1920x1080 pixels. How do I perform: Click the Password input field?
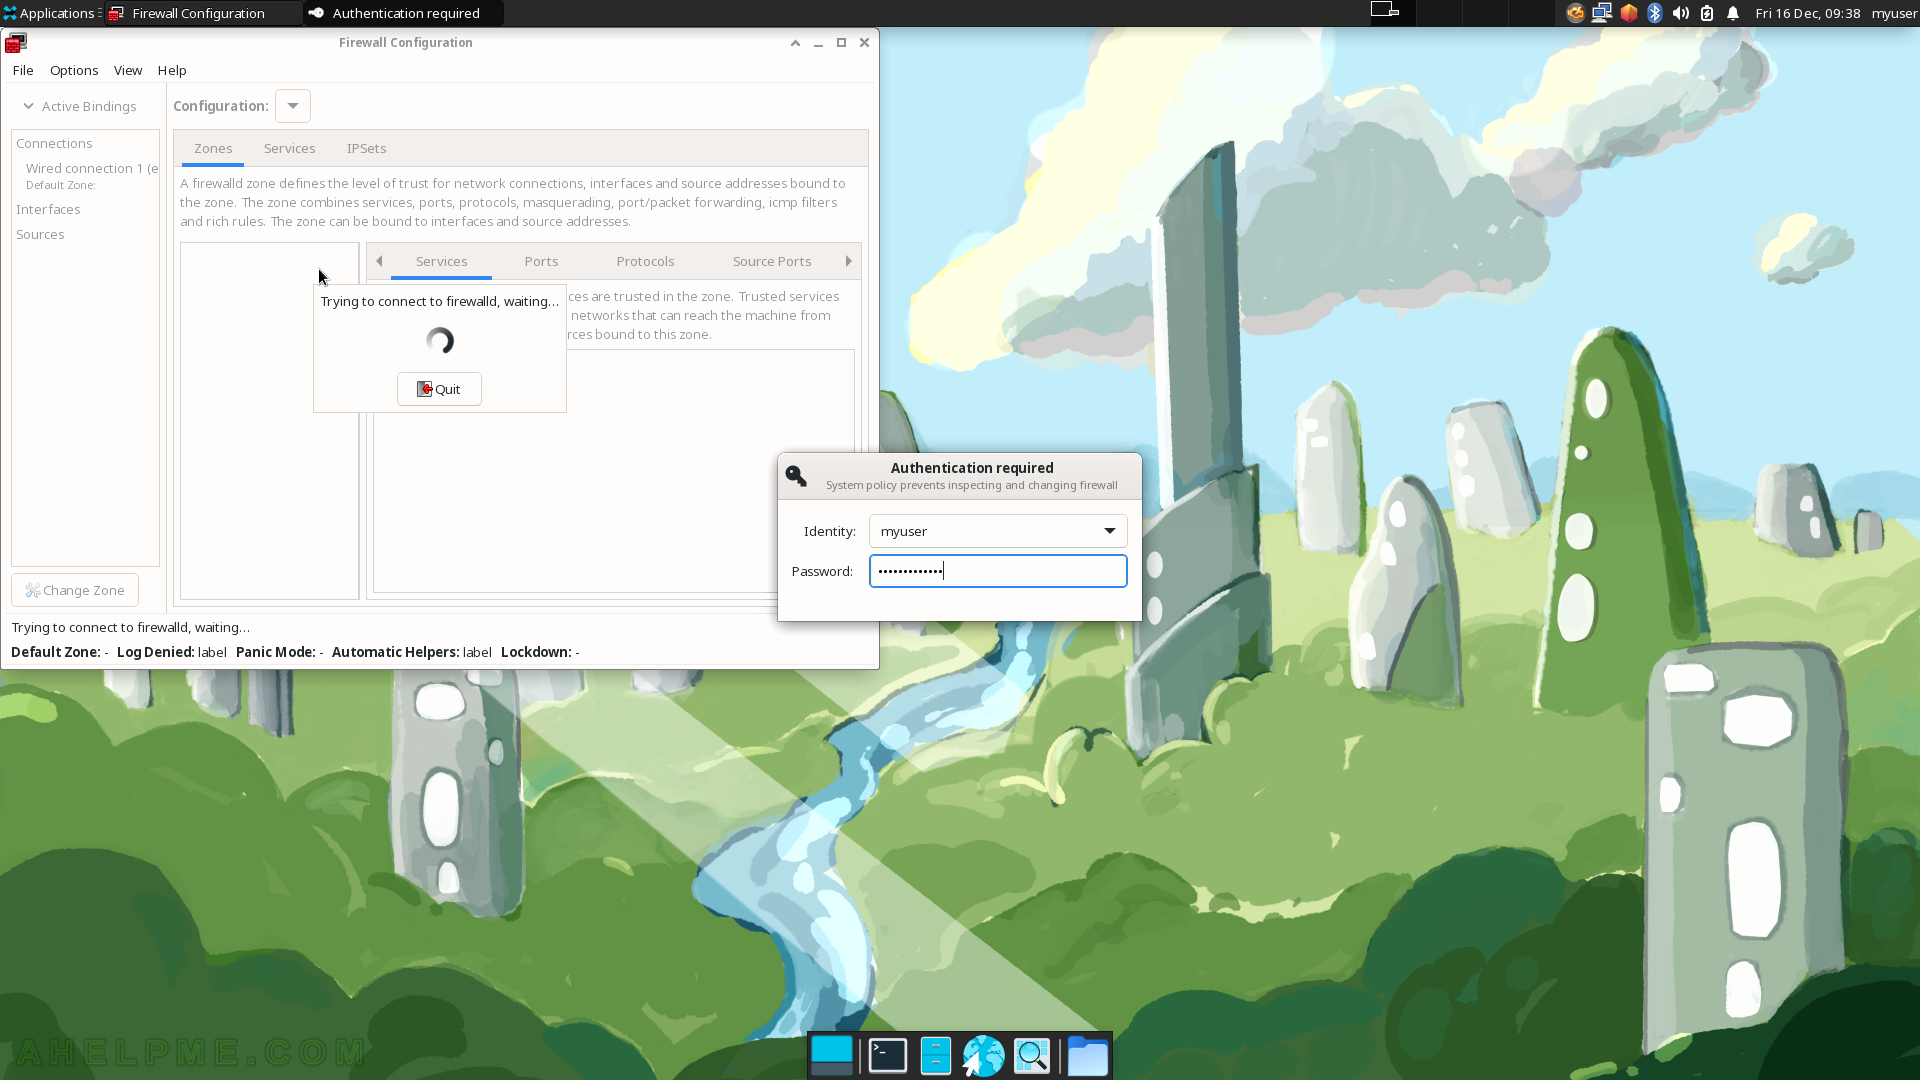(998, 571)
